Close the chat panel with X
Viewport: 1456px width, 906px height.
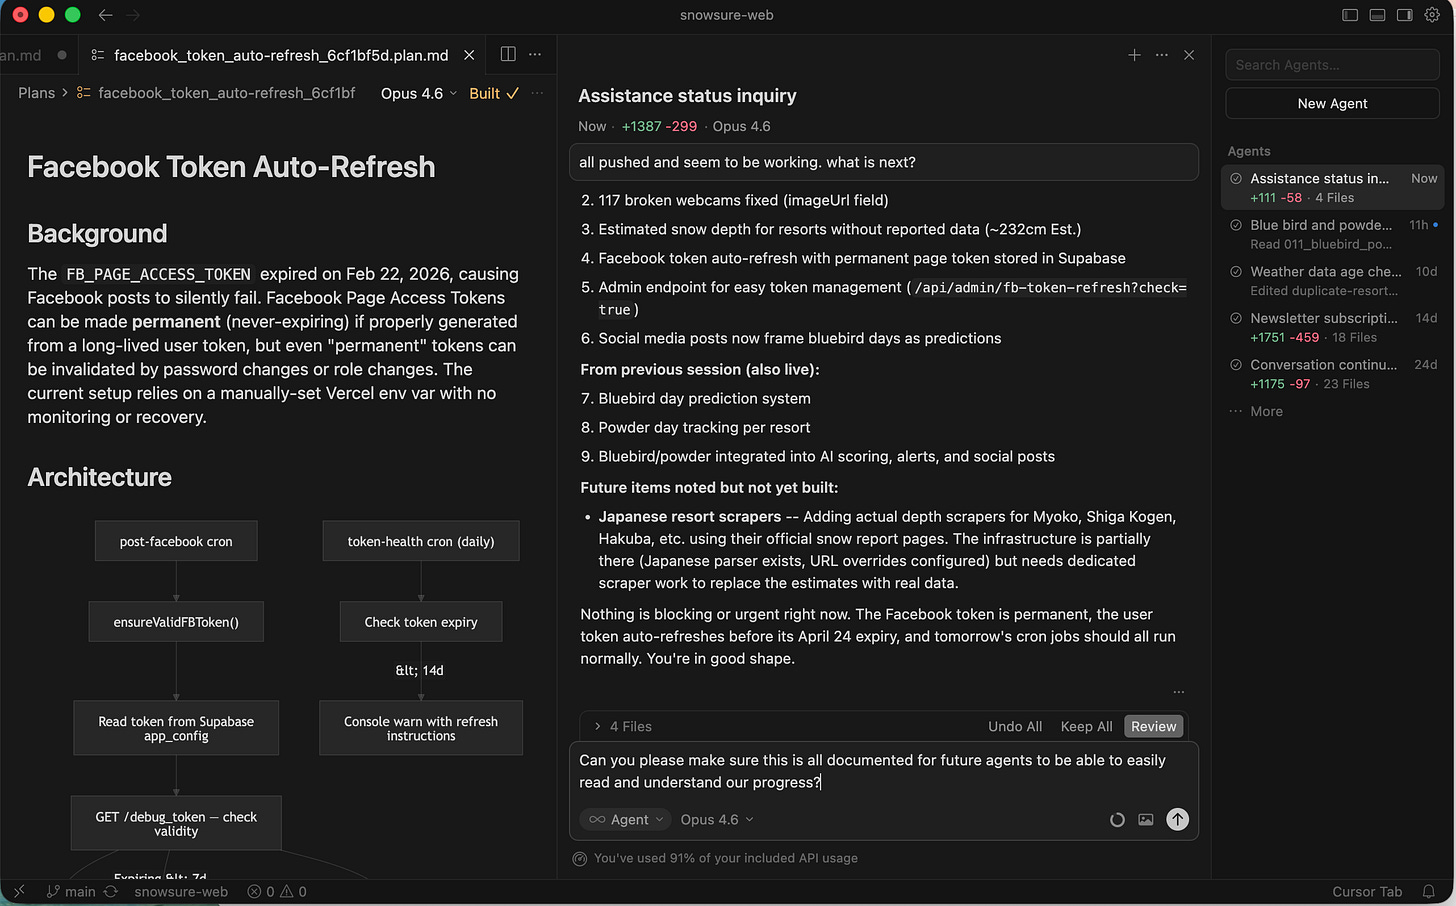pos(1189,55)
